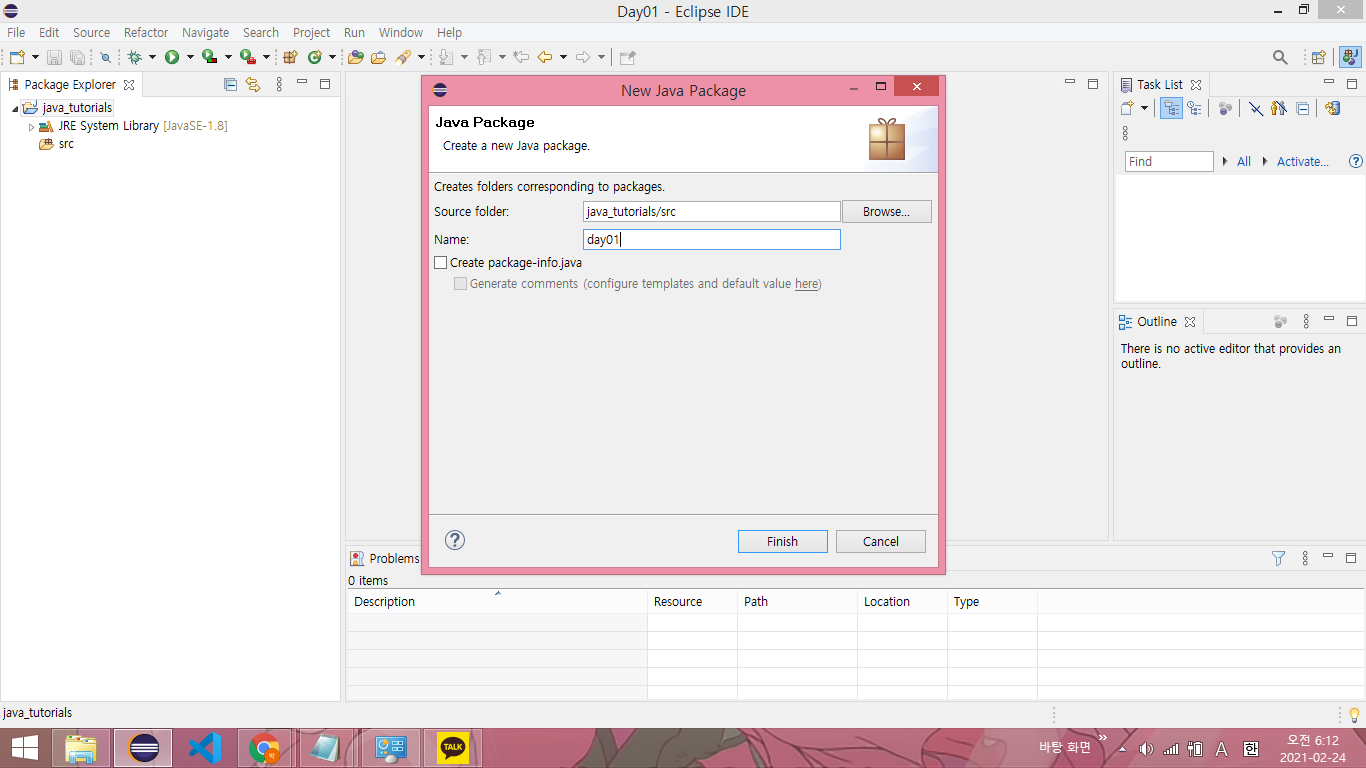Open the Debug dropdown arrow
The height and width of the screenshot is (768, 1366).
[x=152, y=57]
